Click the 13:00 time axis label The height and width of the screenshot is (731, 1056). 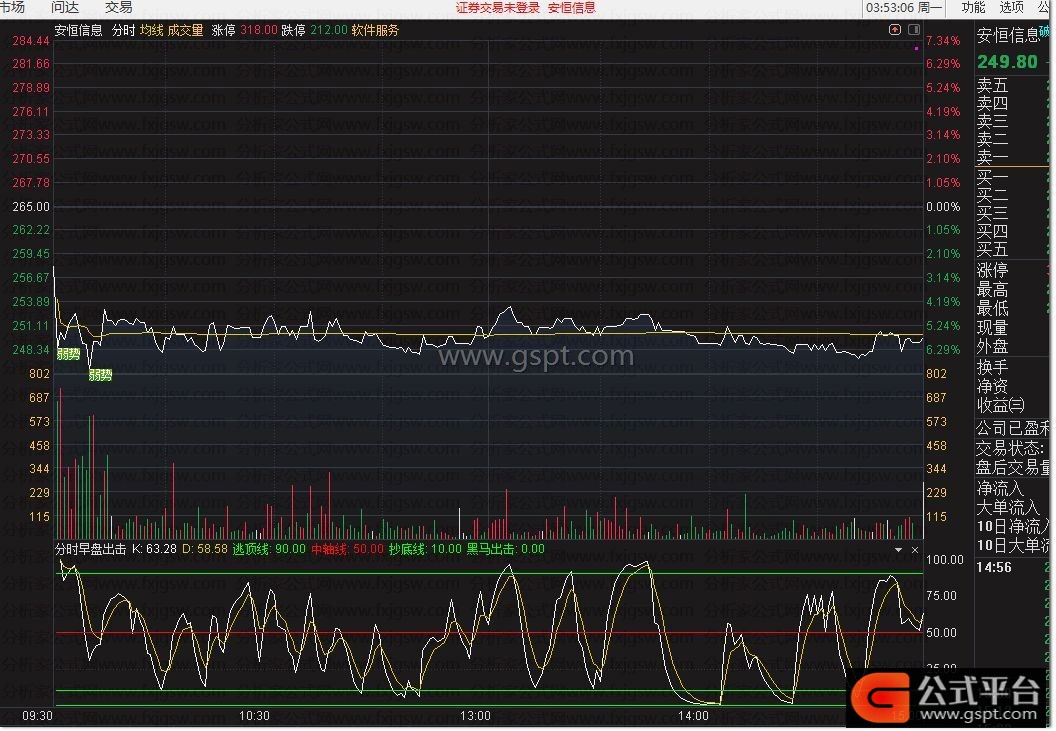pyautogui.click(x=475, y=717)
